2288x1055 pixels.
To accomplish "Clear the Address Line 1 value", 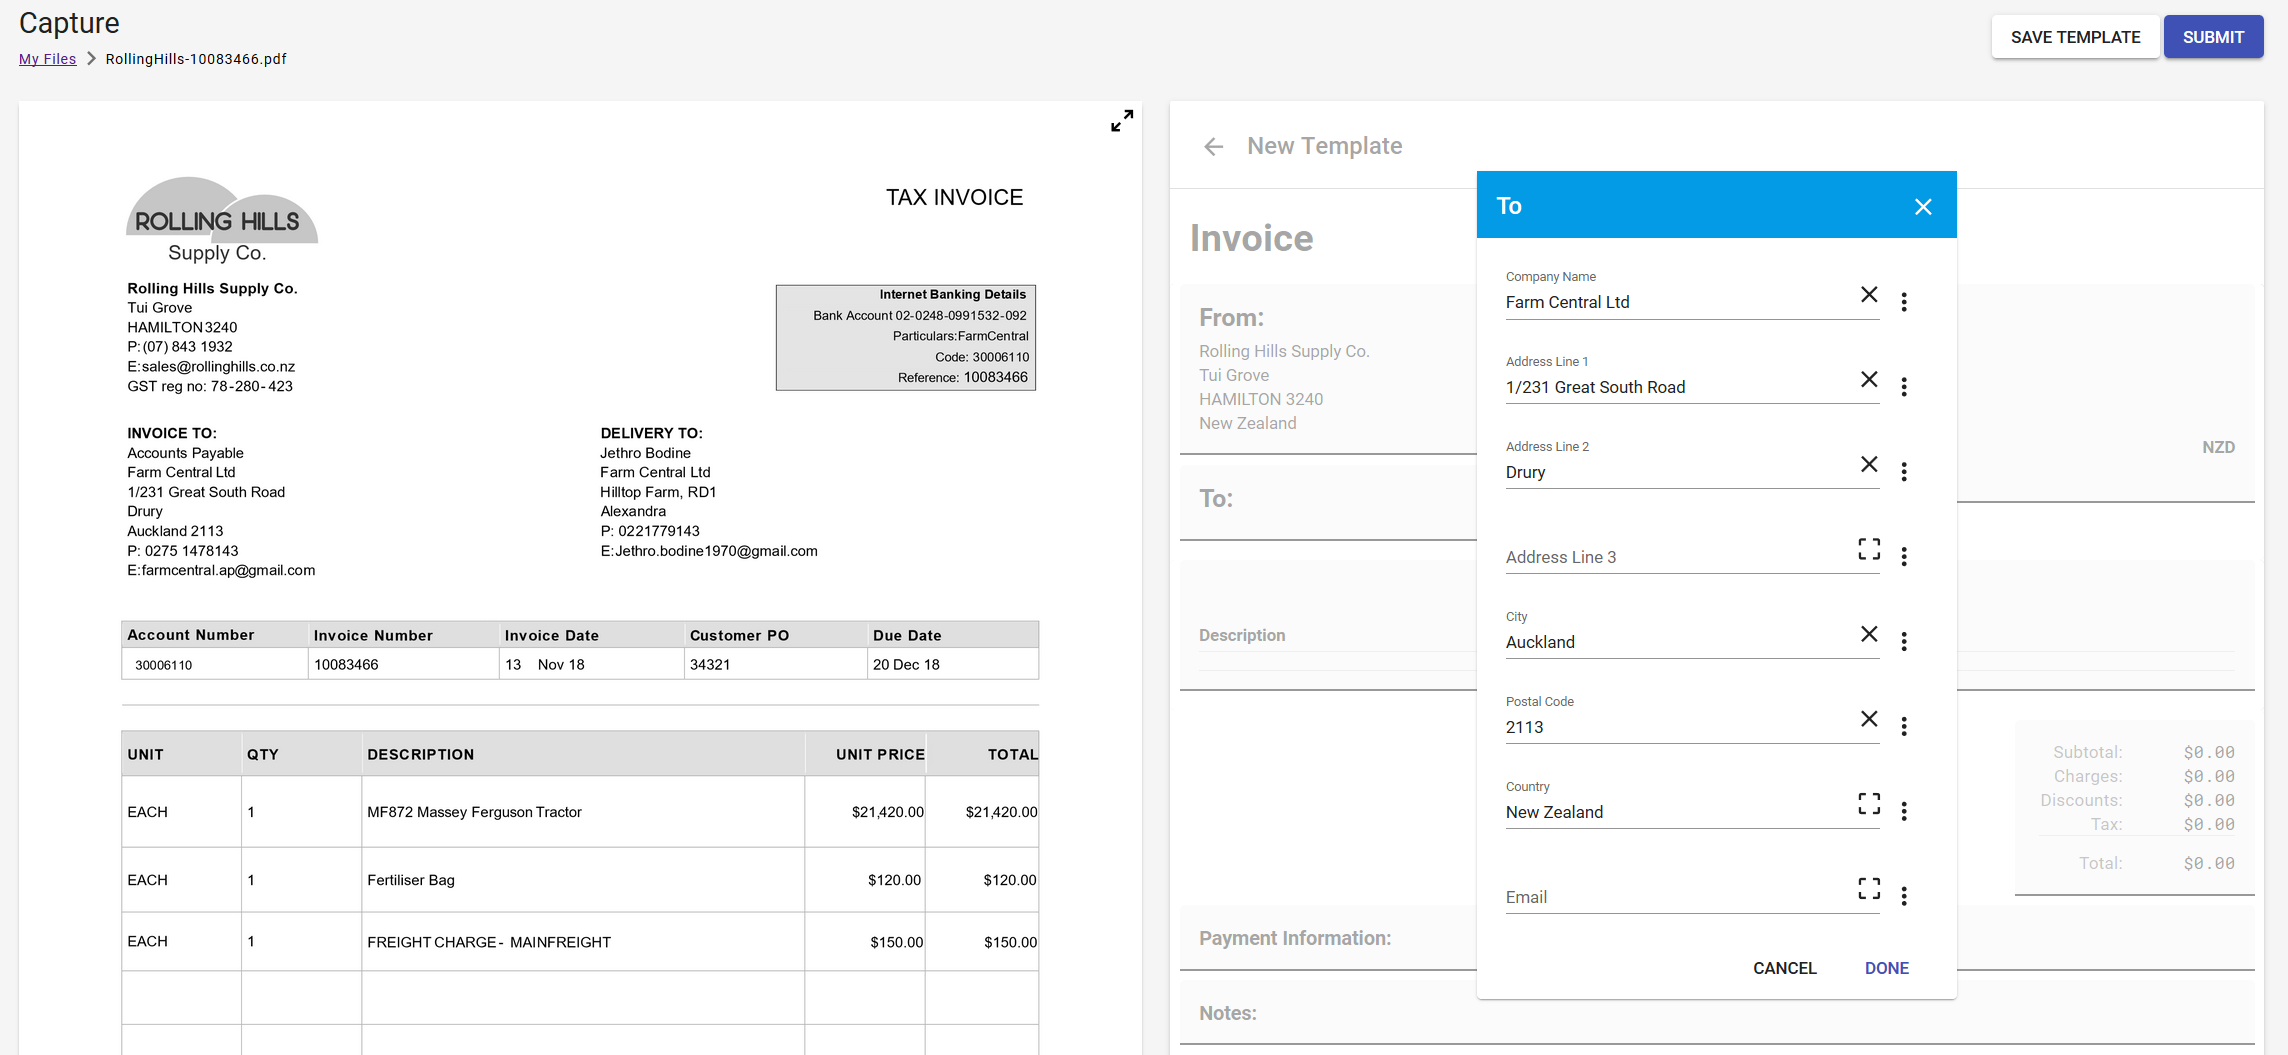I will point(1868,380).
